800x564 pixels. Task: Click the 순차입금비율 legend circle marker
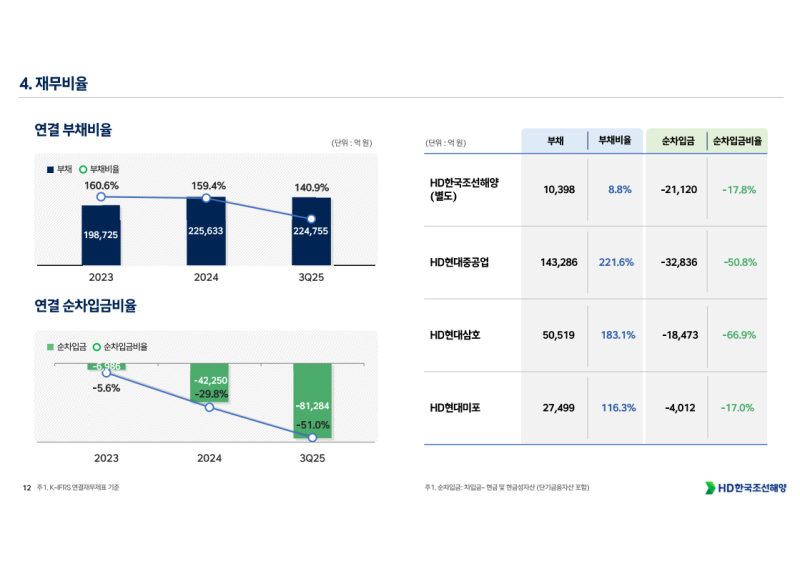click(x=96, y=347)
